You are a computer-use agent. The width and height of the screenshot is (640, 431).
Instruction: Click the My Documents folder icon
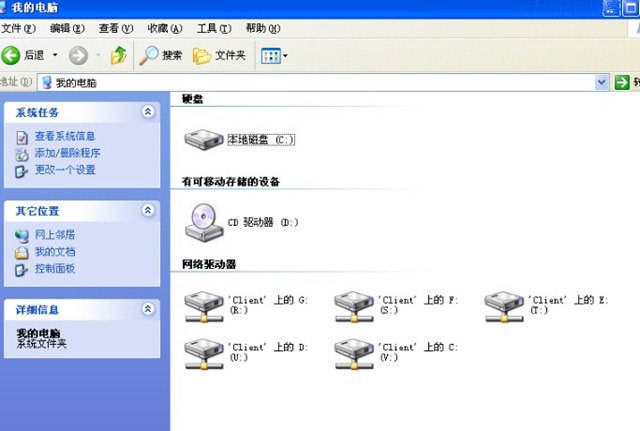pos(22,253)
